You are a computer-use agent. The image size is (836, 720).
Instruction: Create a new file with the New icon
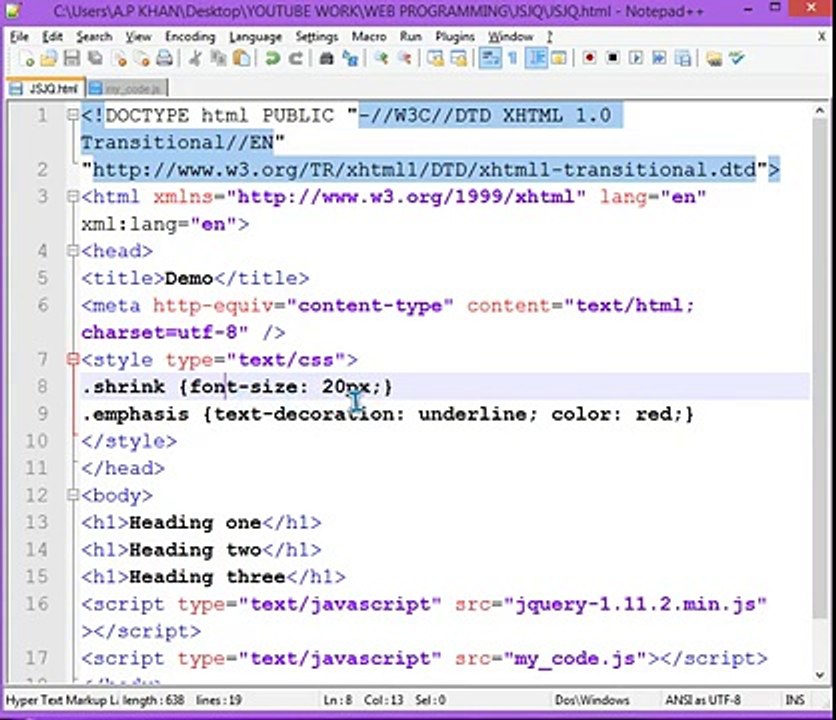click(x=26, y=58)
